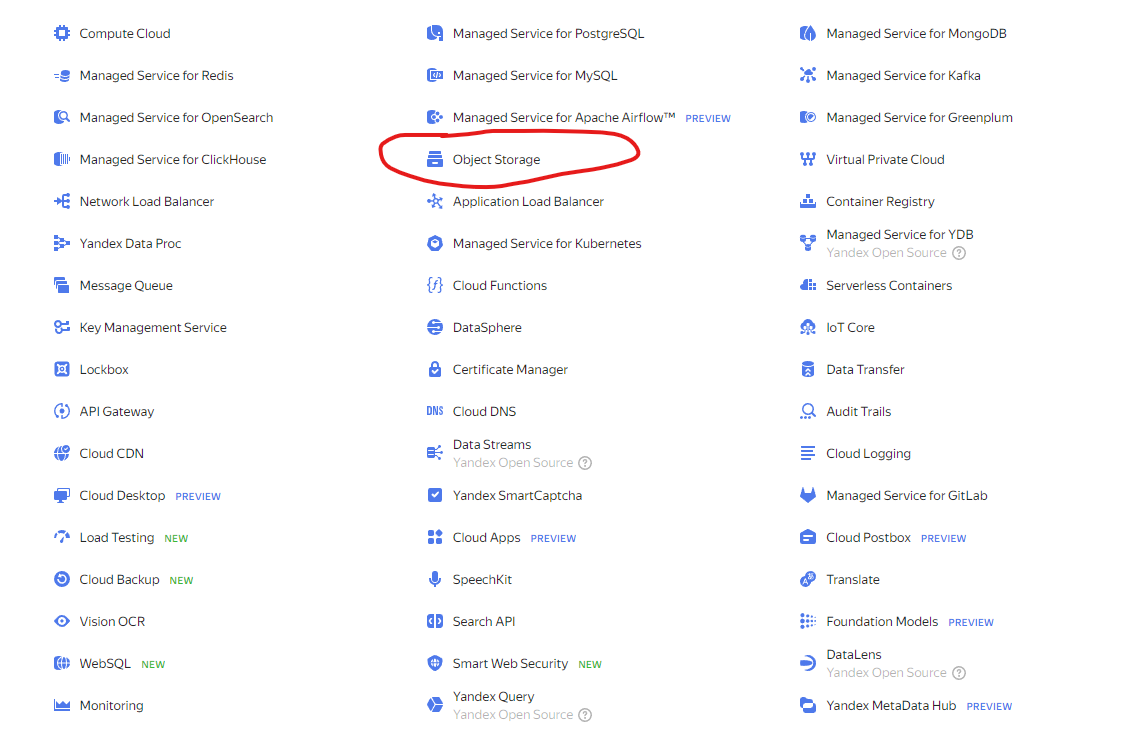Click the Cloud DNS icon

coord(435,411)
